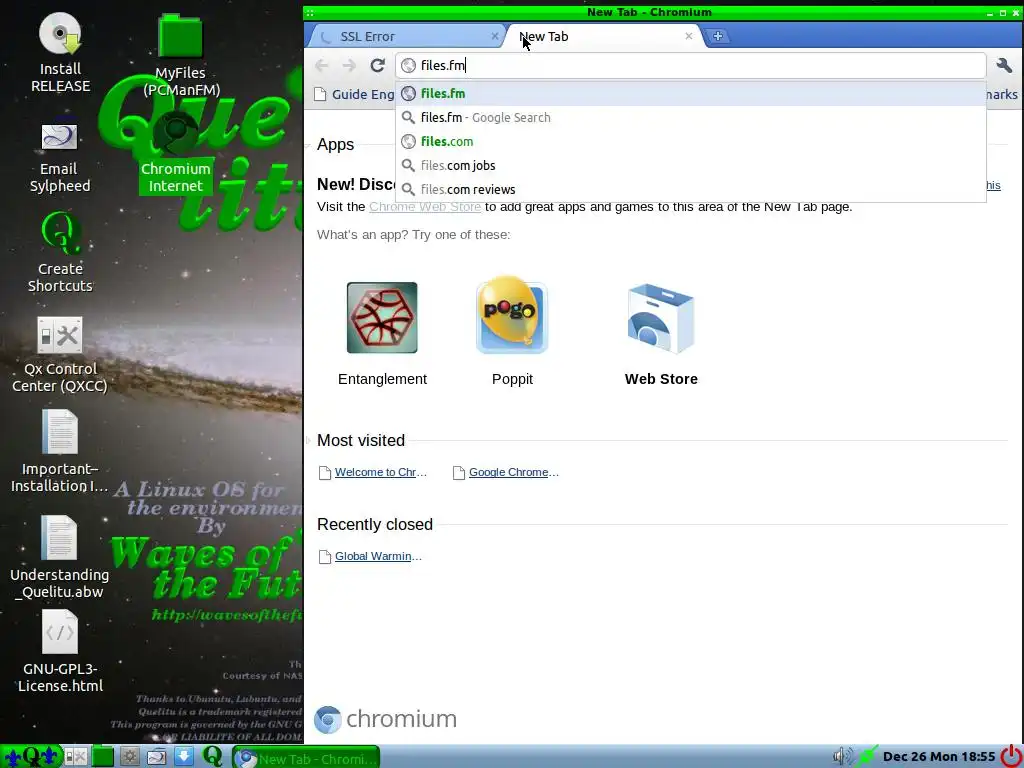Launch the Entanglement app
1024x768 pixels.
(382, 333)
